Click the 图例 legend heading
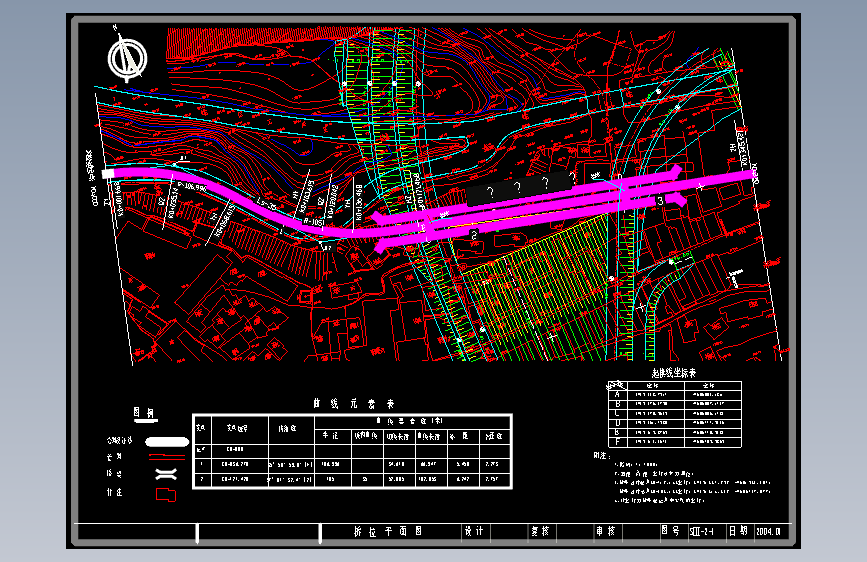The image size is (867, 562). (144, 413)
